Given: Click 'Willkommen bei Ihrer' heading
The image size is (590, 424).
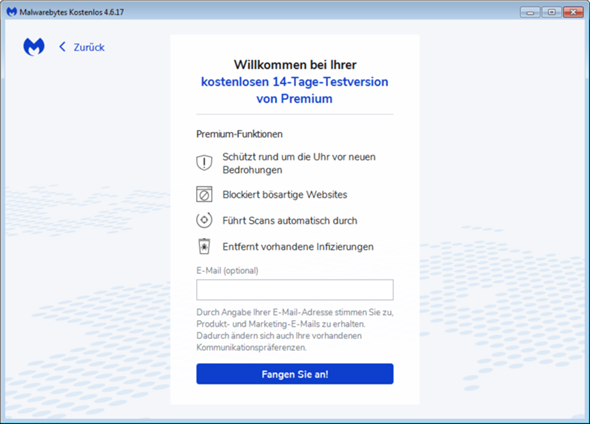Looking at the screenshot, I should coord(295,65).
